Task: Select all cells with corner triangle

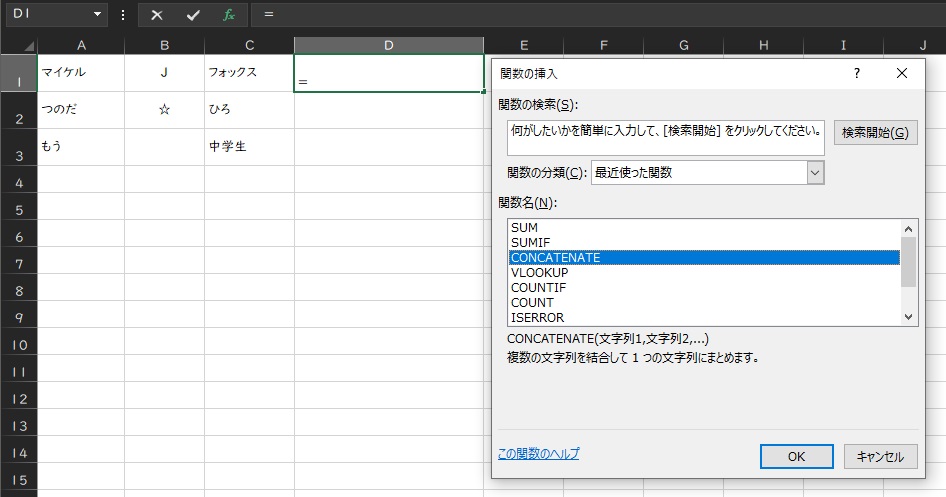Action: click(x=28, y=46)
